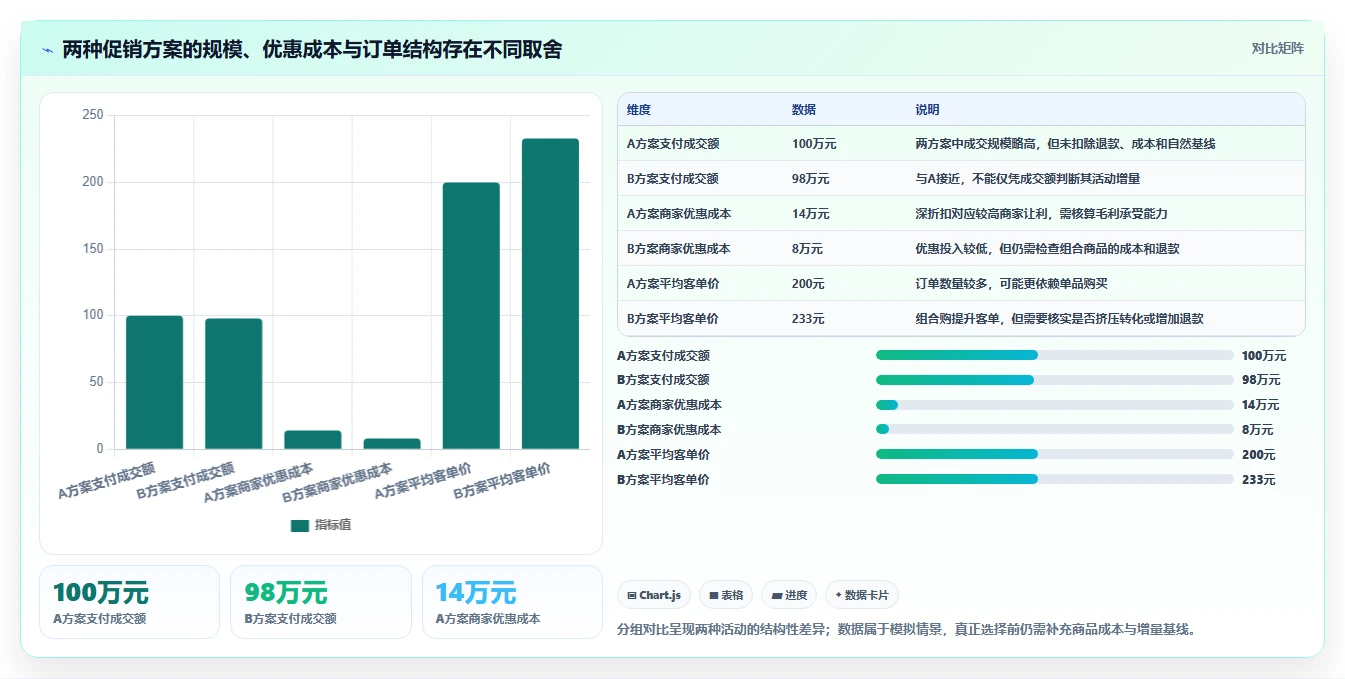The height and width of the screenshot is (679, 1345).
Task: Select the 进度 tag chip
Action: pos(789,595)
